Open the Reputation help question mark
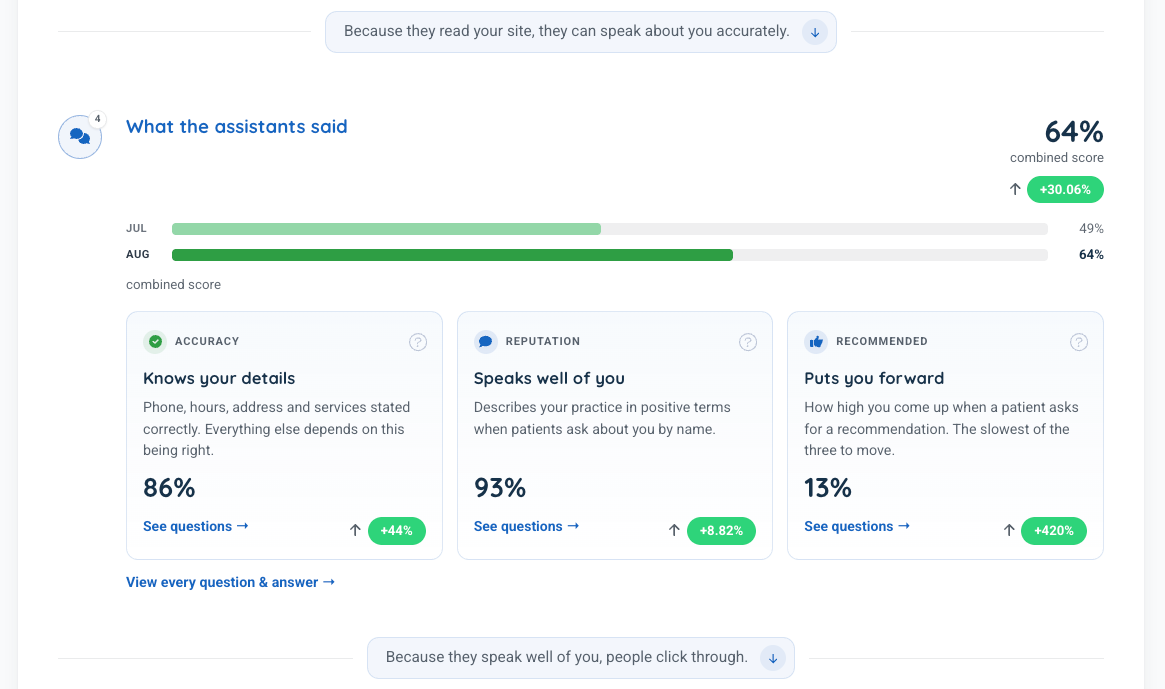 [x=748, y=342]
